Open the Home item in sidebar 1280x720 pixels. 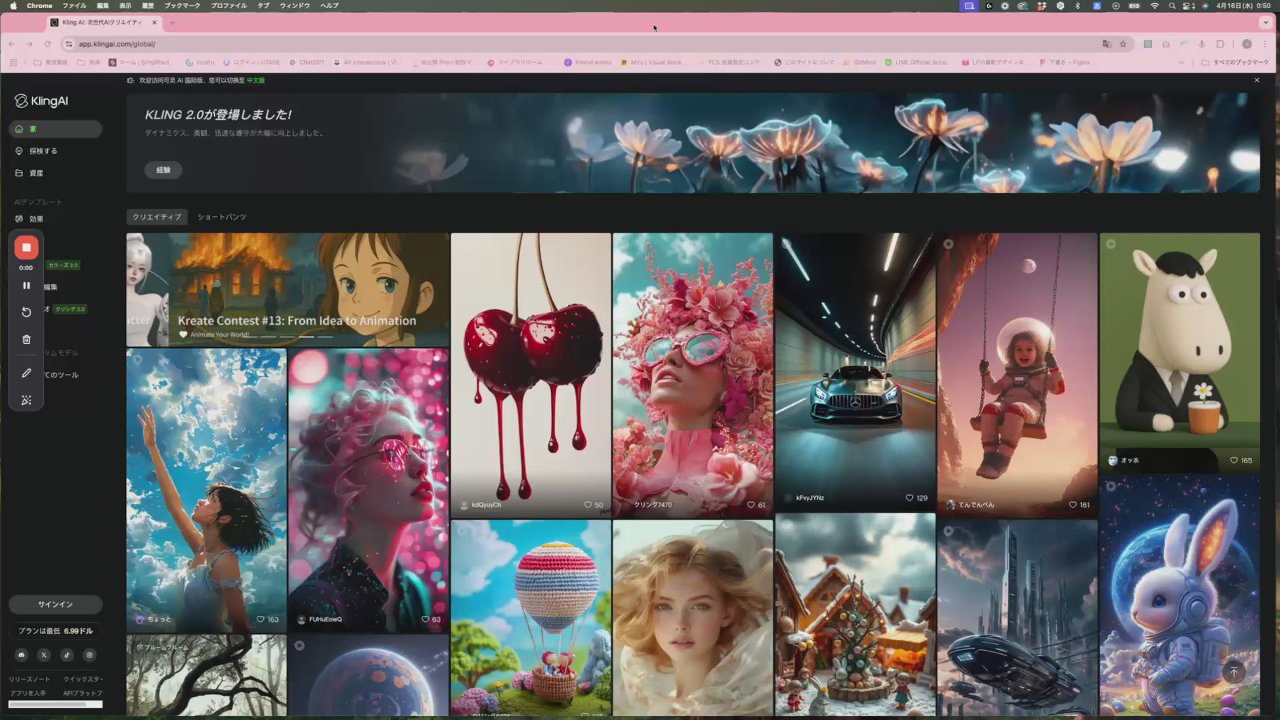[x=56, y=129]
